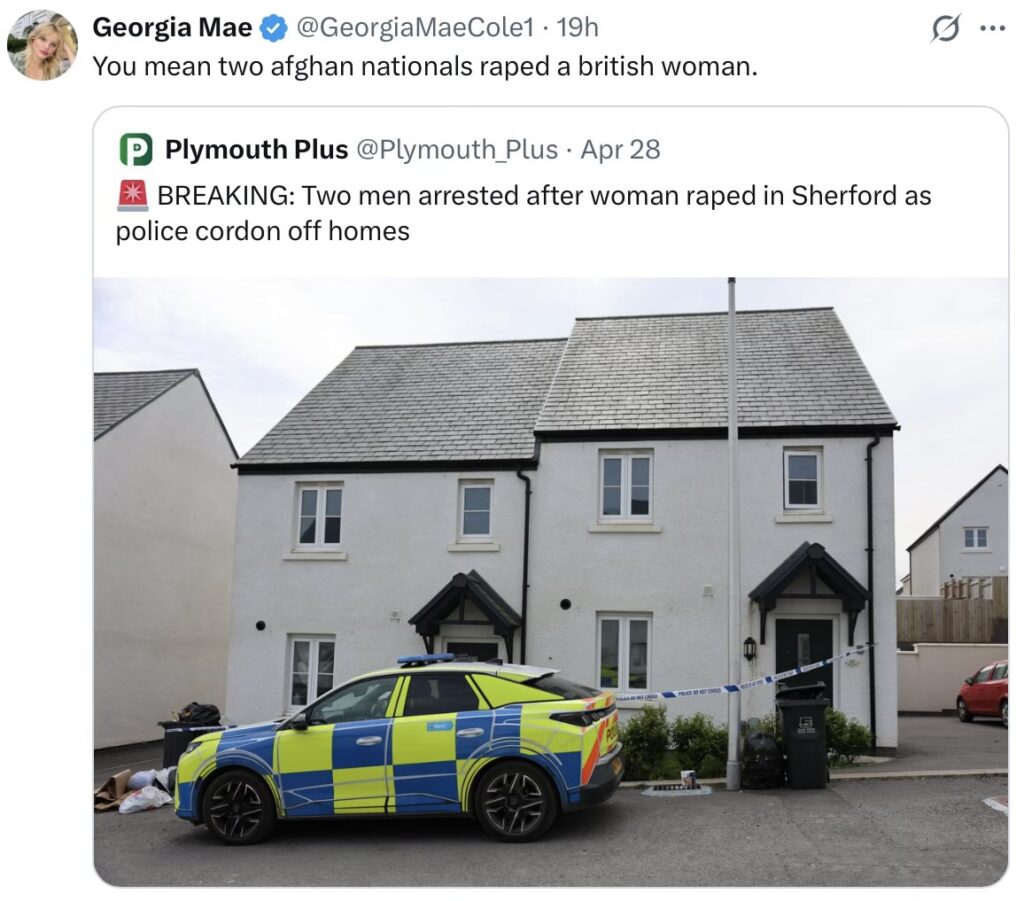Open the quoted tweet headline mentioning Sherford
Viewport: 1024px width, 901px height.
524,213
